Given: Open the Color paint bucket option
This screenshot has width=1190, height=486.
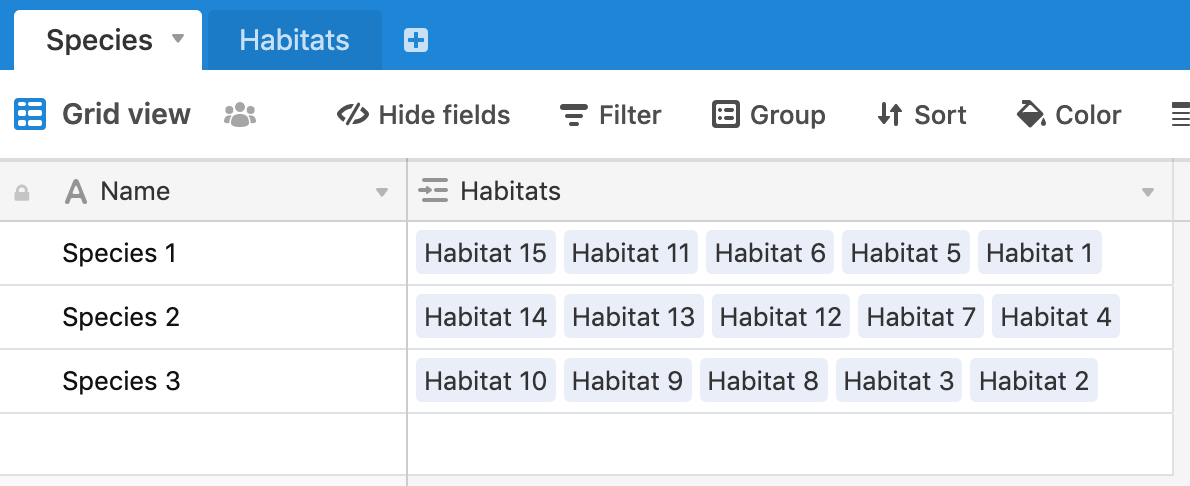Looking at the screenshot, I should point(1069,115).
